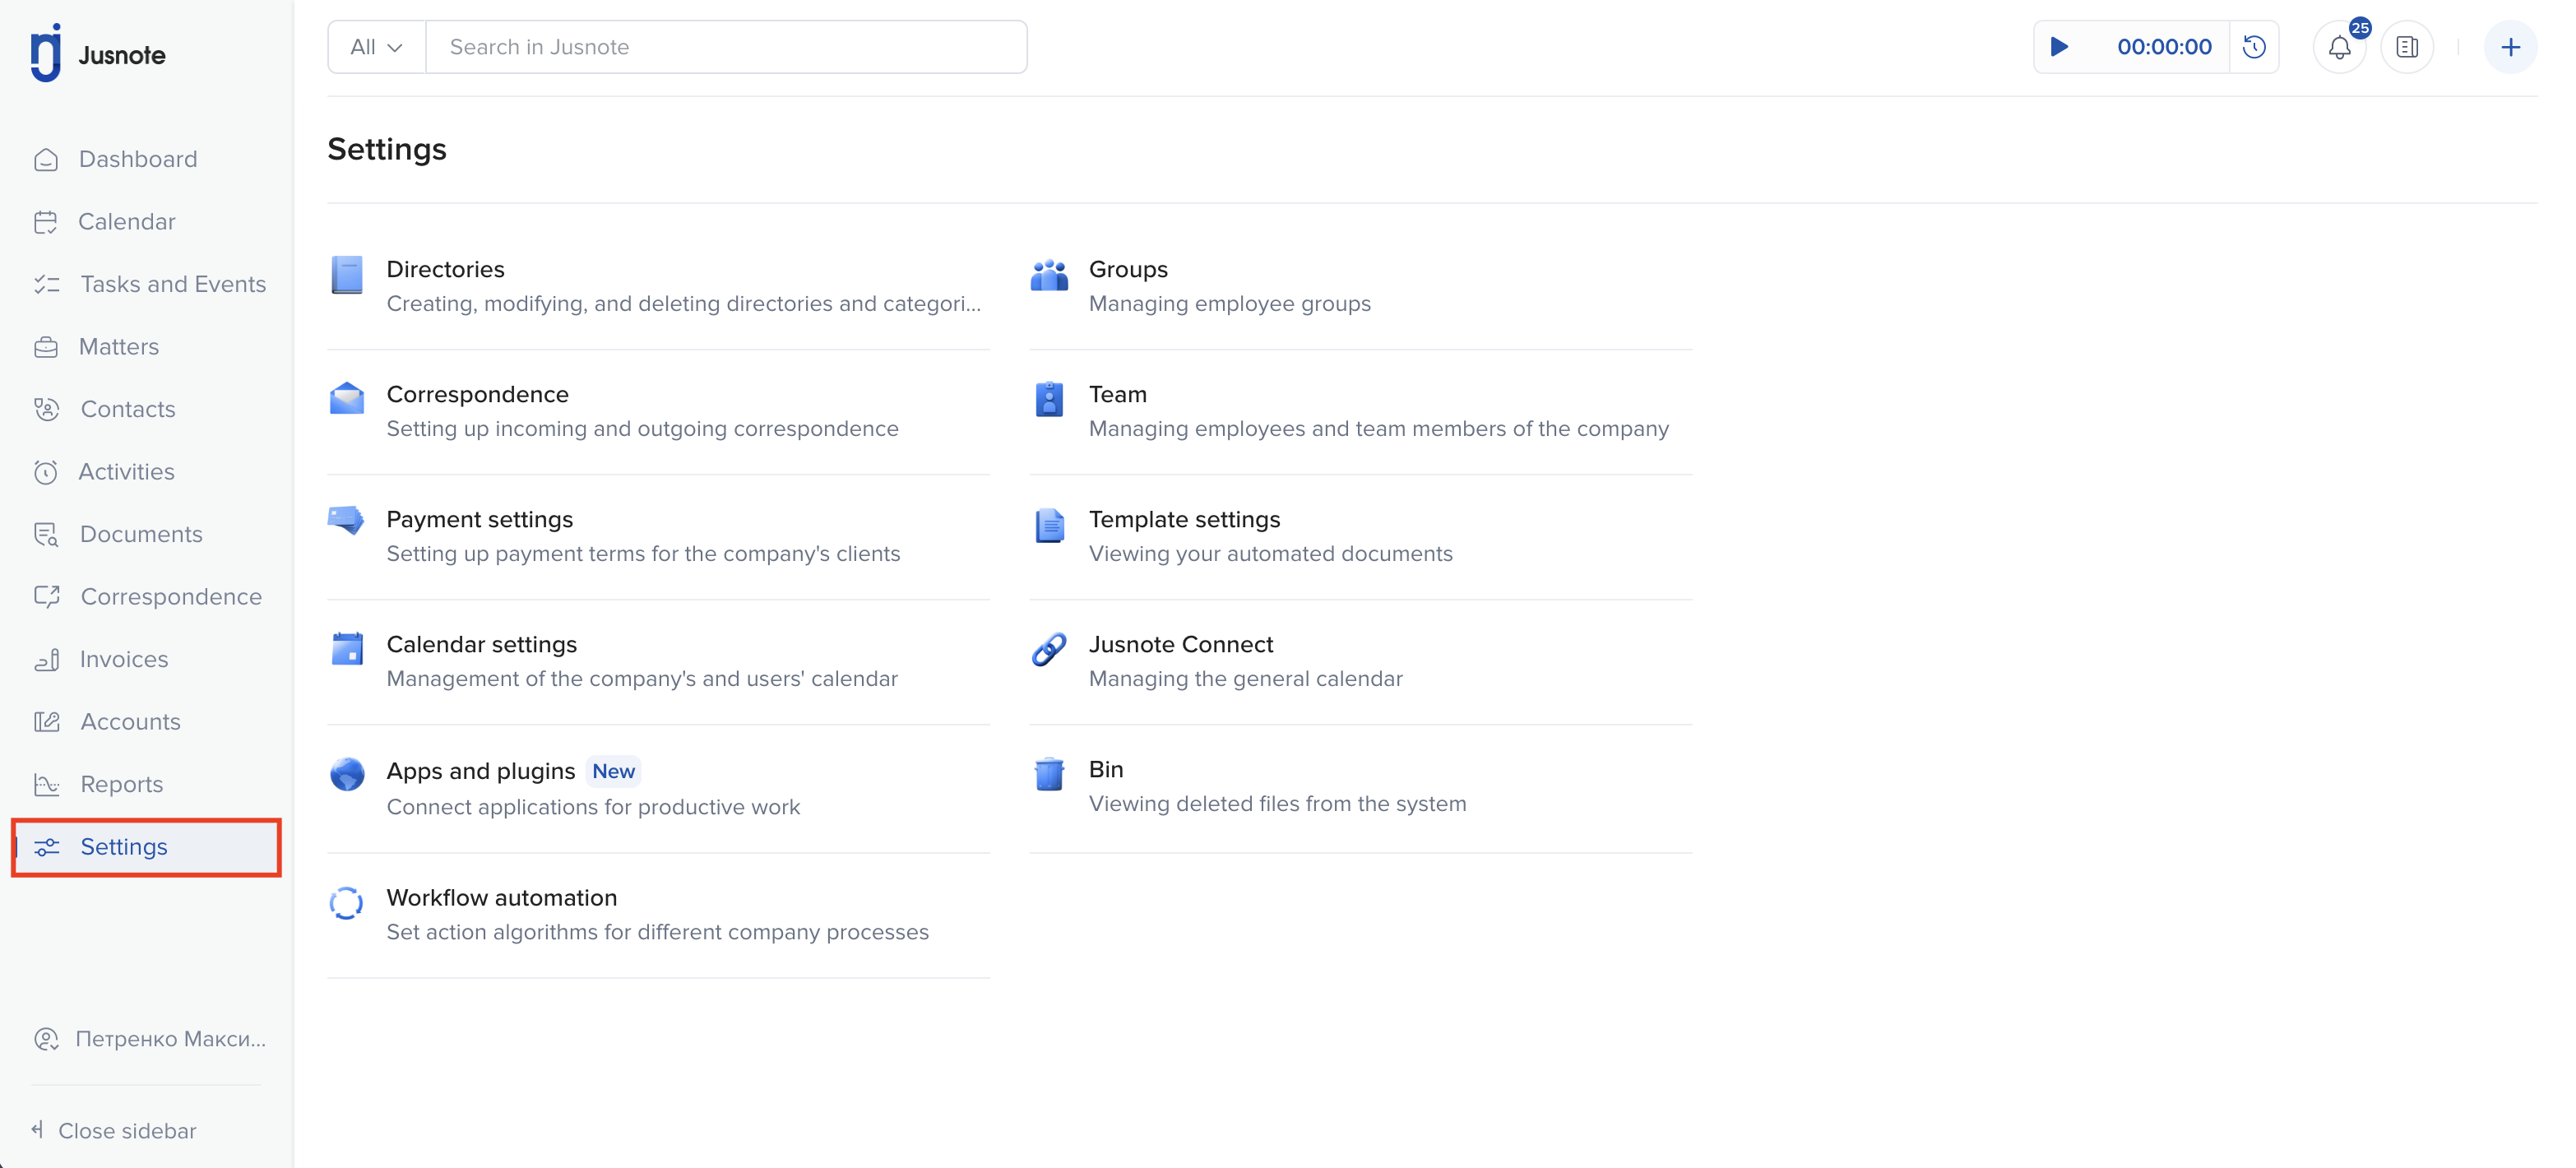Click the Template settings document icon
The width and height of the screenshot is (2576, 1168).
pos(1049,525)
